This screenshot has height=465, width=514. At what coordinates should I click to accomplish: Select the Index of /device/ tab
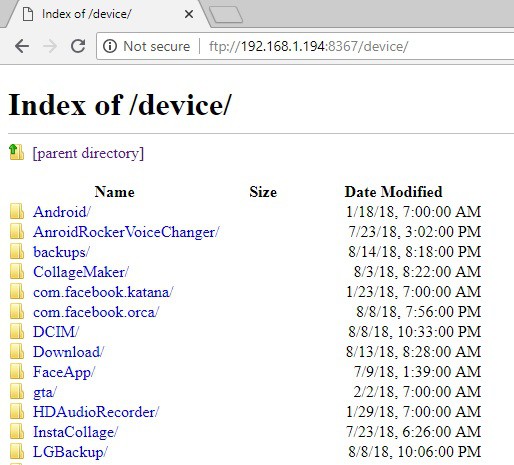click(x=107, y=14)
